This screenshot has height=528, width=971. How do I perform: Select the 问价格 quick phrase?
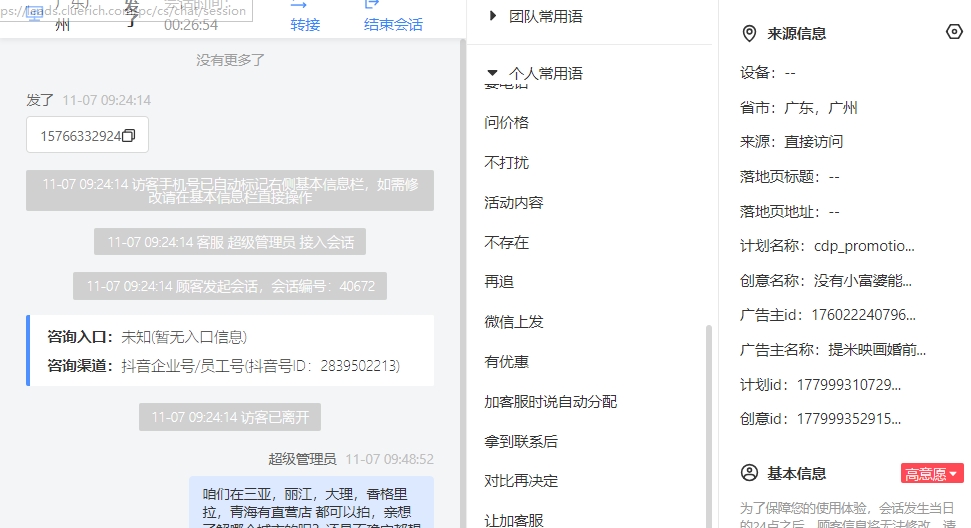pyautogui.click(x=507, y=123)
